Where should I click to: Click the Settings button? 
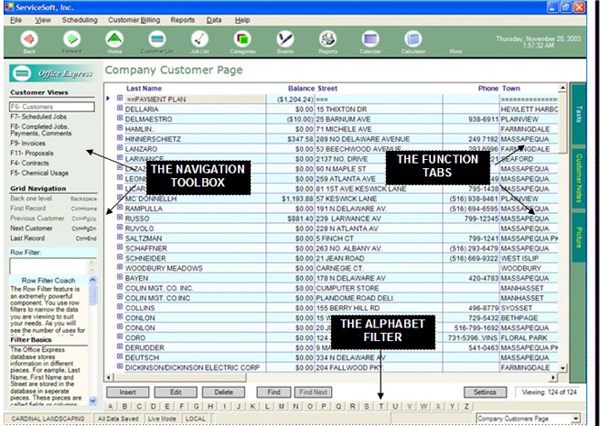point(485,392)
